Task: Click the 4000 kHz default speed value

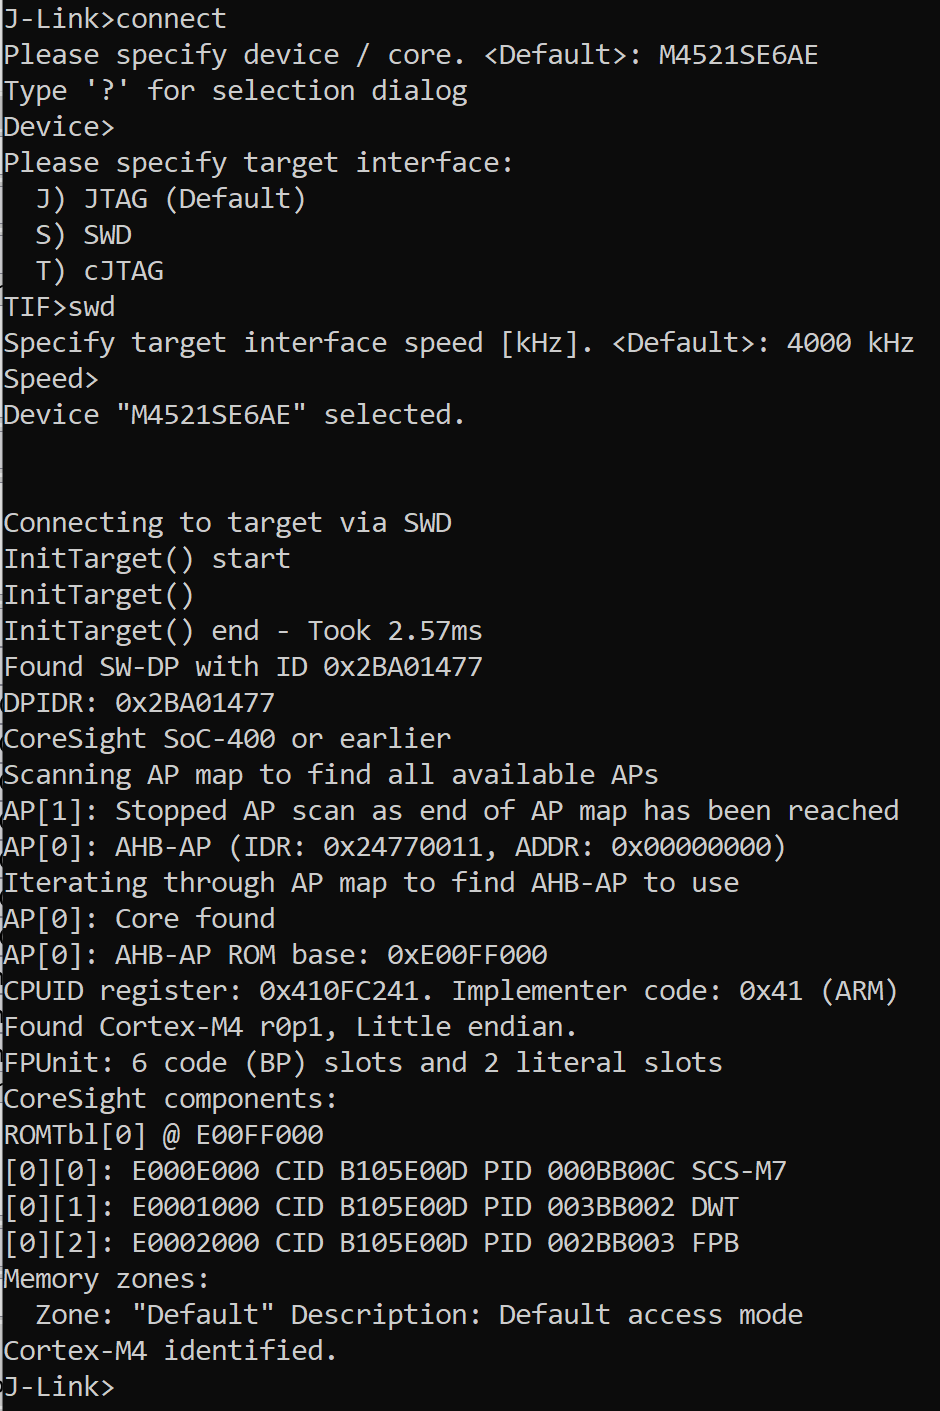Action: pyautogui.click(x=850, y=343)
